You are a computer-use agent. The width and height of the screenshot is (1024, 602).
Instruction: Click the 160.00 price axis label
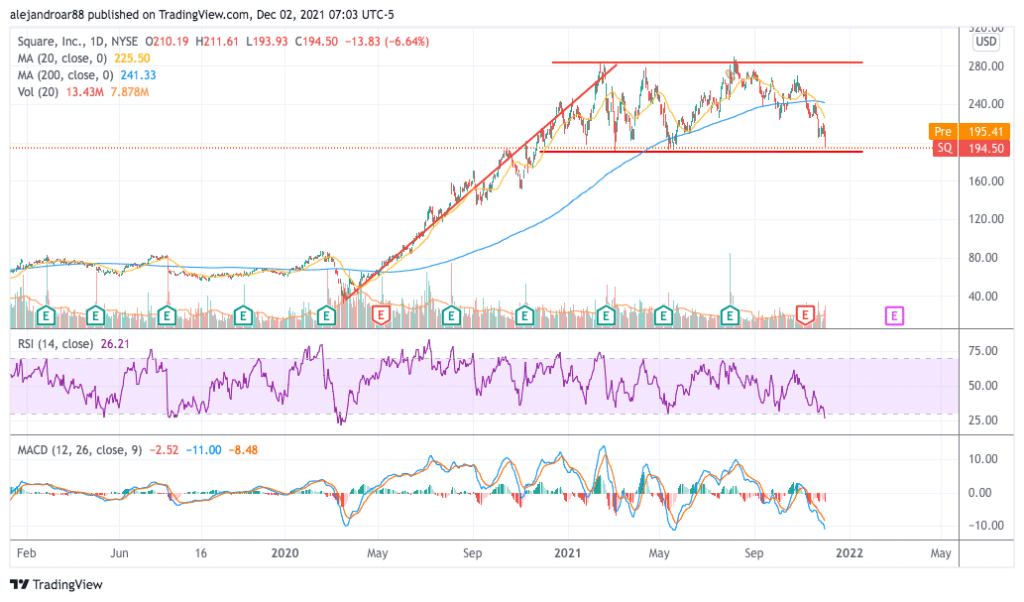[x=986, y=181]
